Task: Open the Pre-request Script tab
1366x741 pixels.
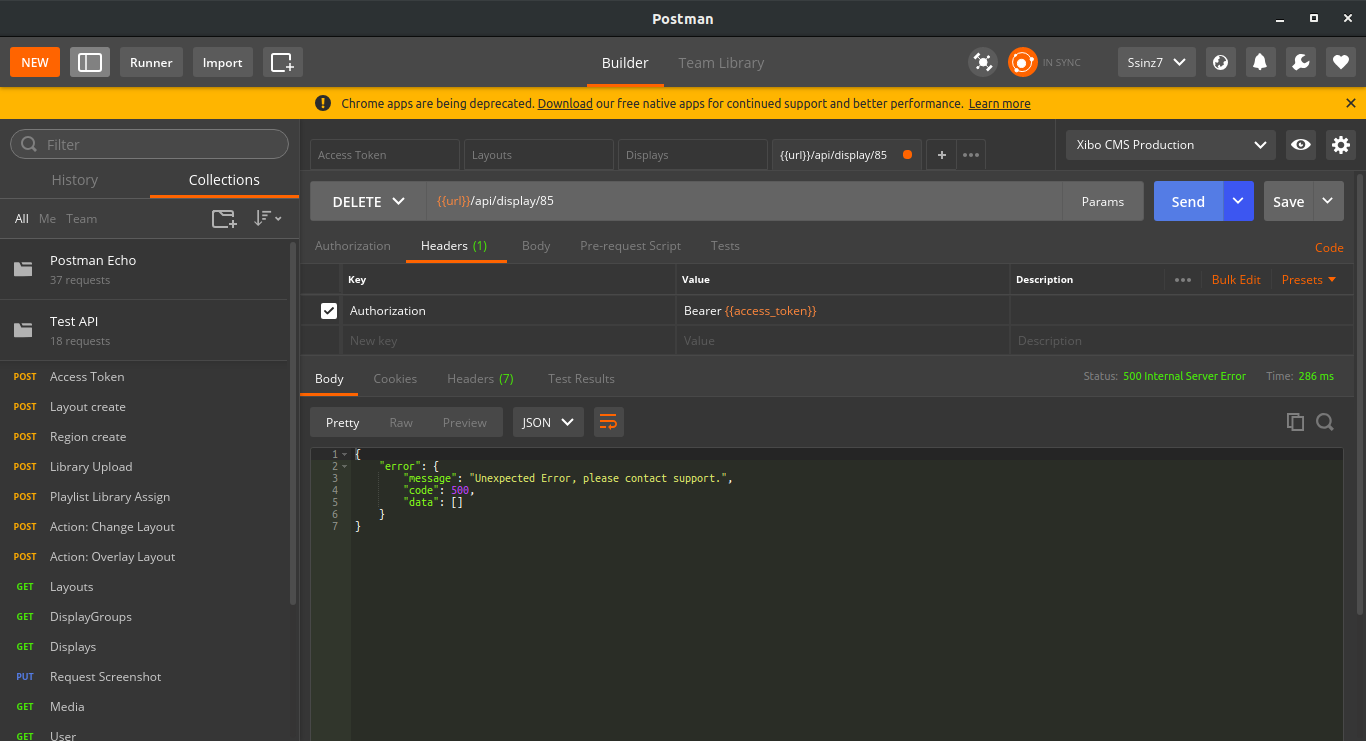Action: tap(630, 246)
